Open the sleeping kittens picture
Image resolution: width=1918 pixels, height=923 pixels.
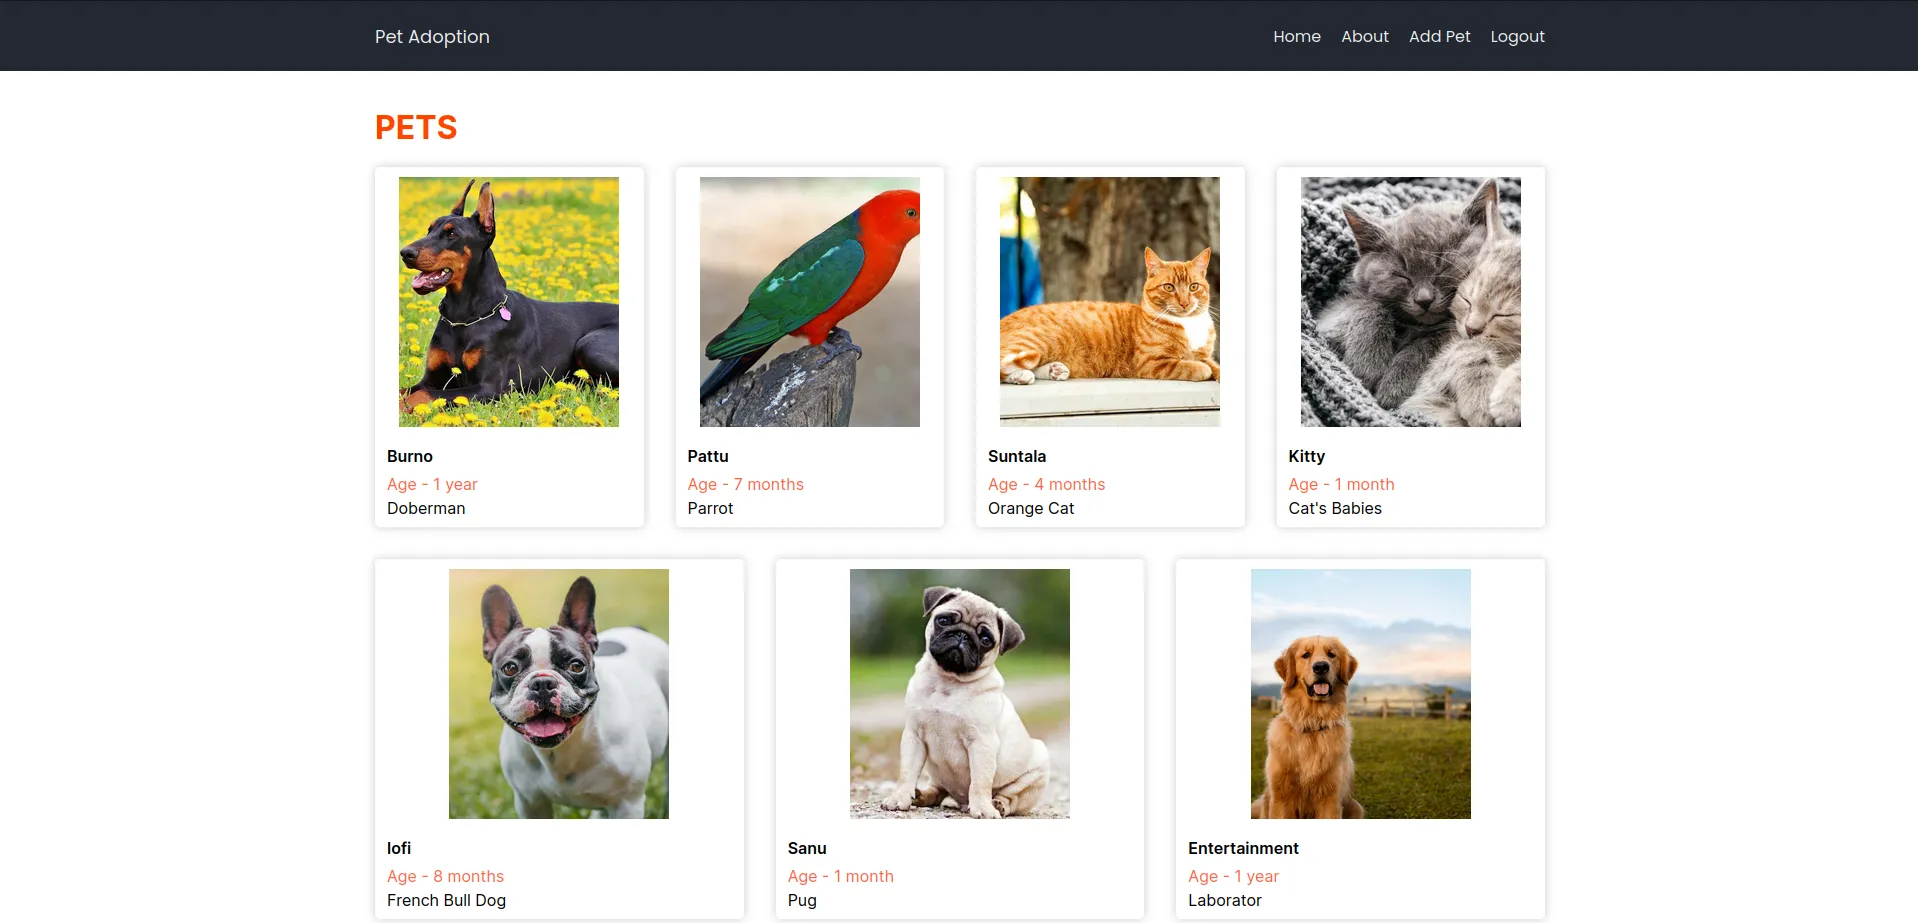coord(1410,302)
